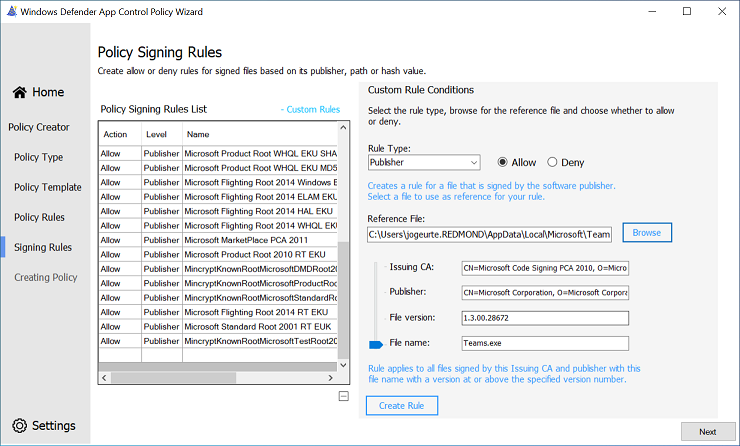Click the Home icon in sidebar
This screenshot has width=740, height=446.
click(20, 92)
